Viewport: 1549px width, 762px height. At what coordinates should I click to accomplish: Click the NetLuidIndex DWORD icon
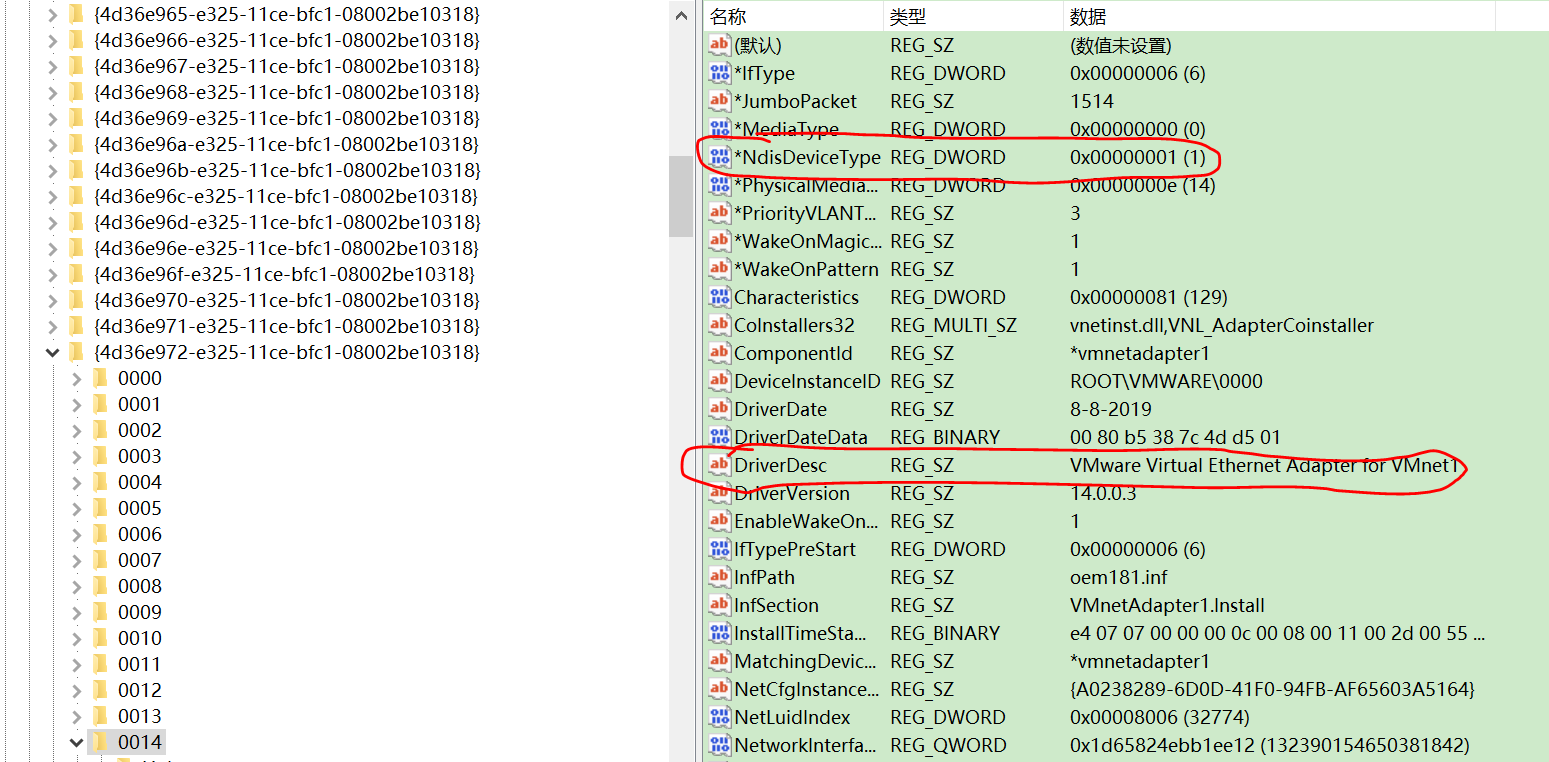(x=719, y=717)
